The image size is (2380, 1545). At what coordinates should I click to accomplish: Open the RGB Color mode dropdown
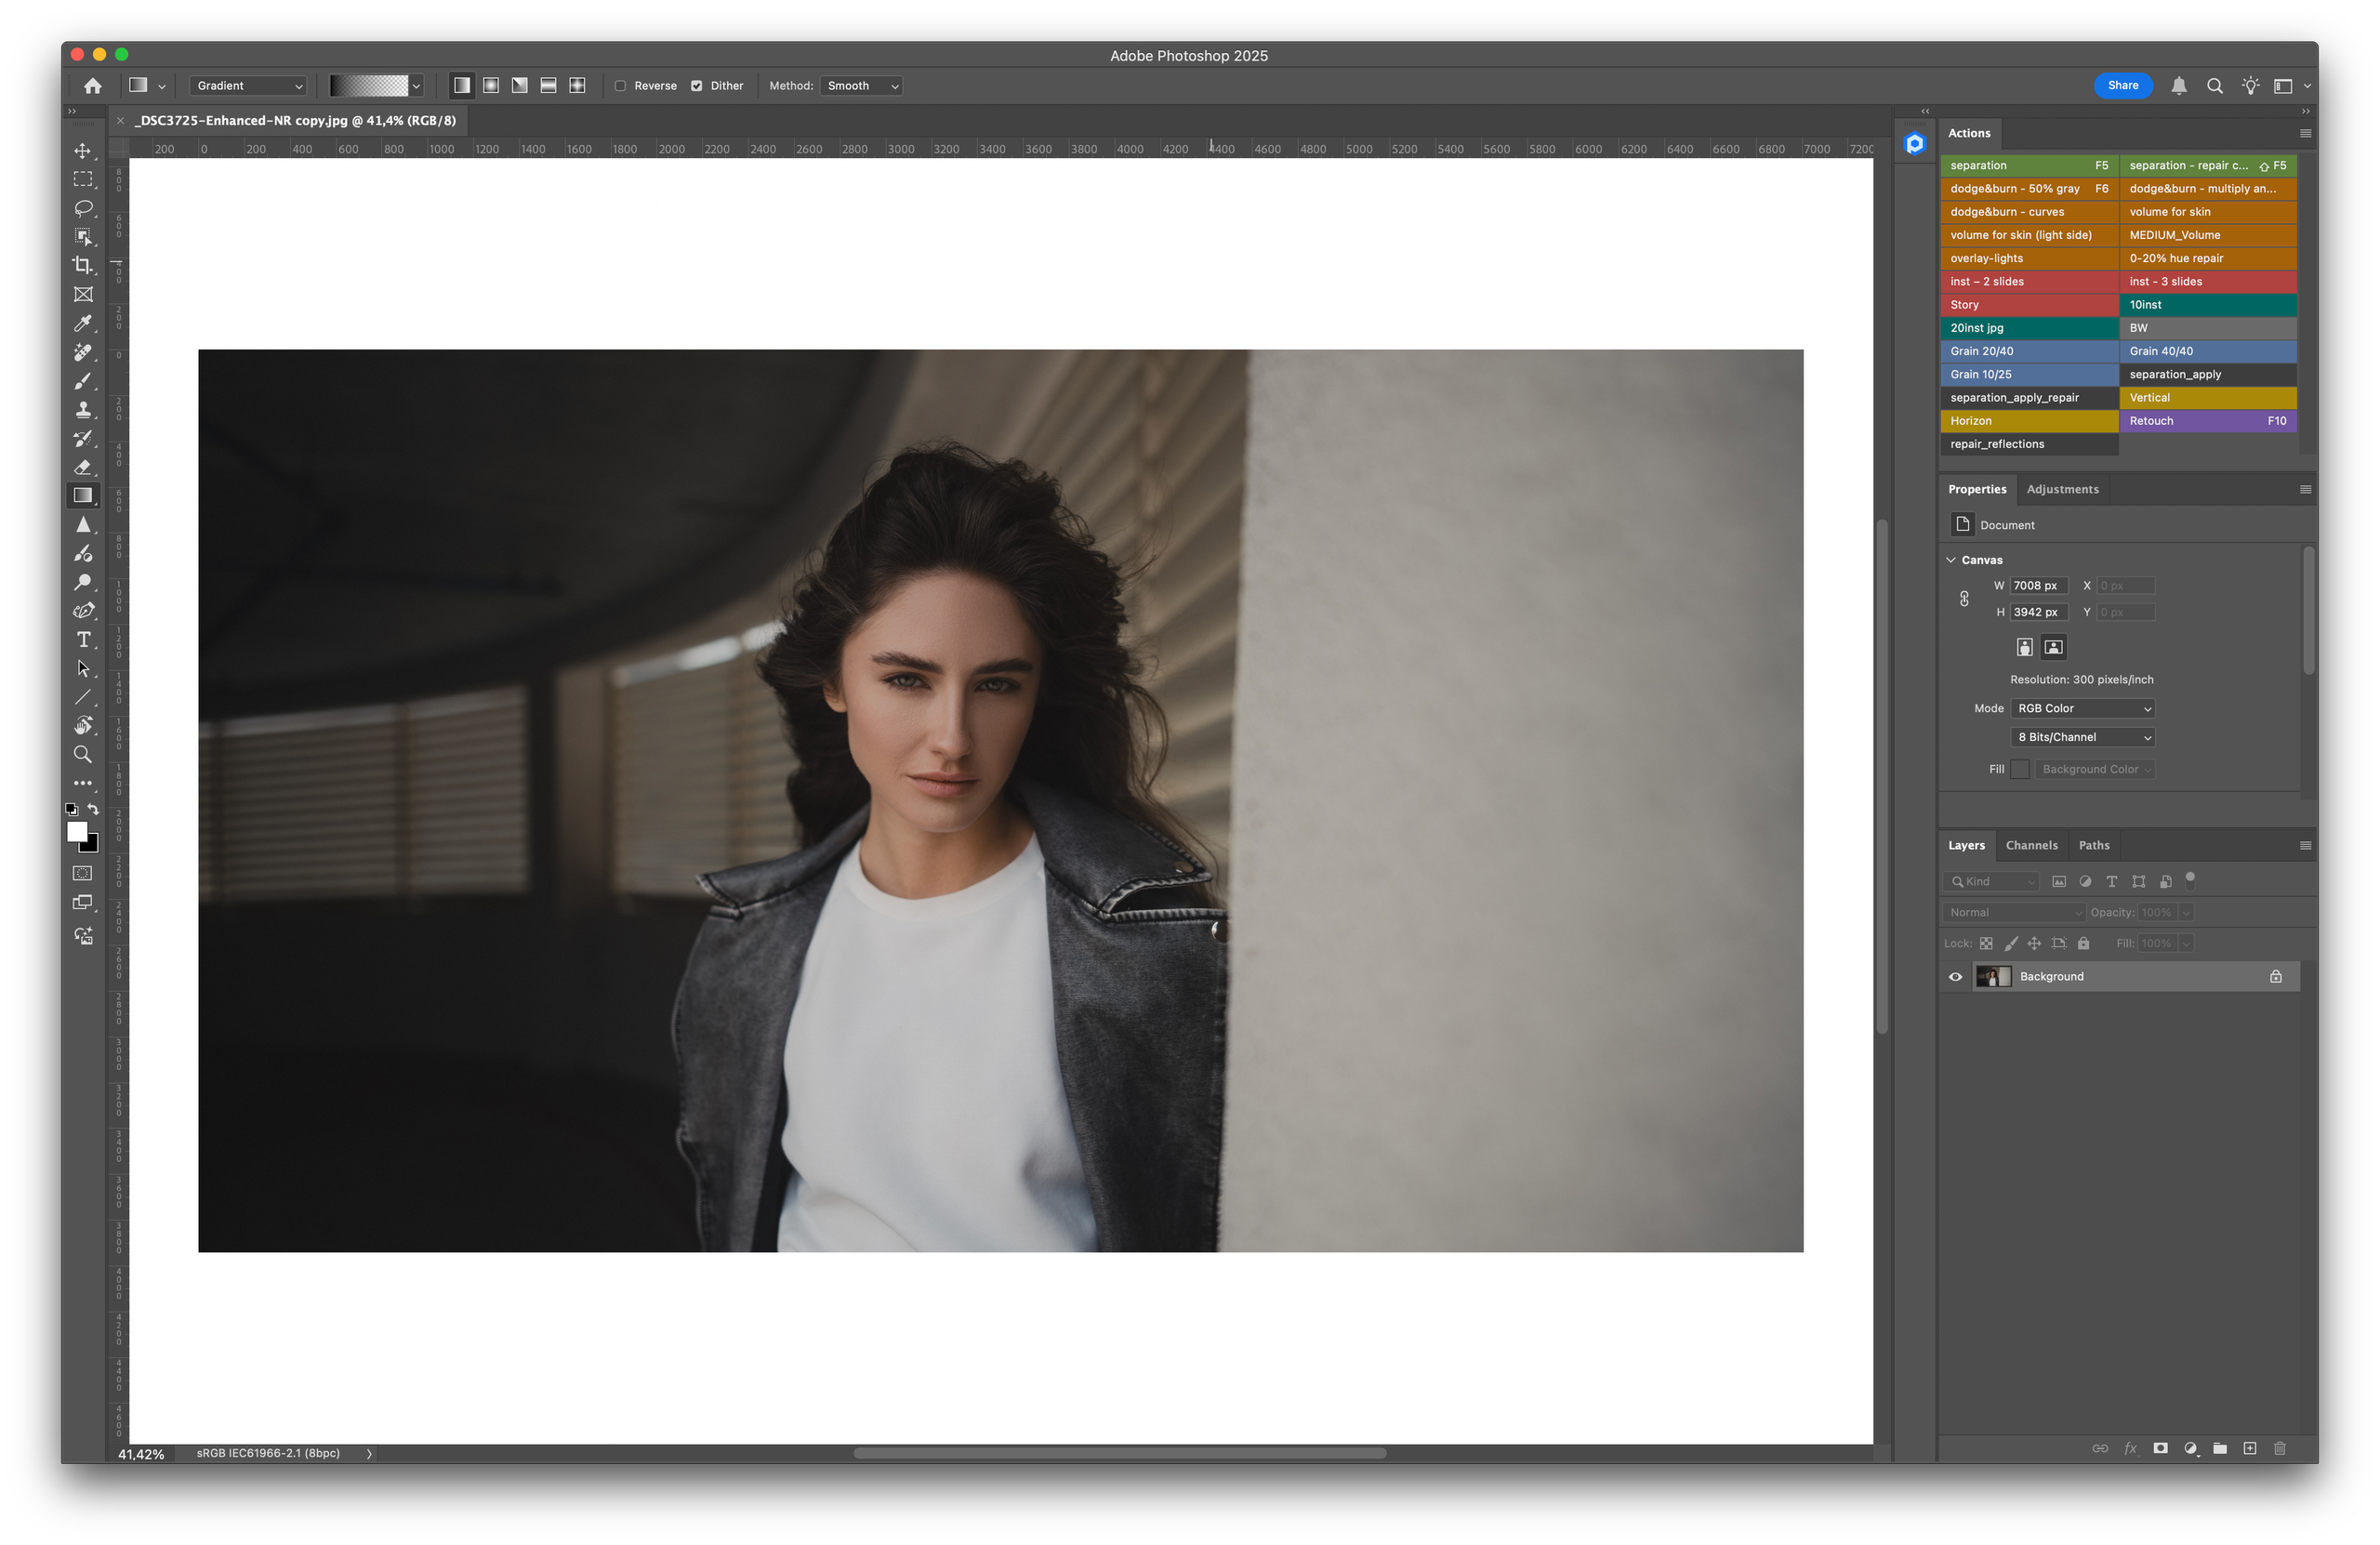pos(2082,708)
